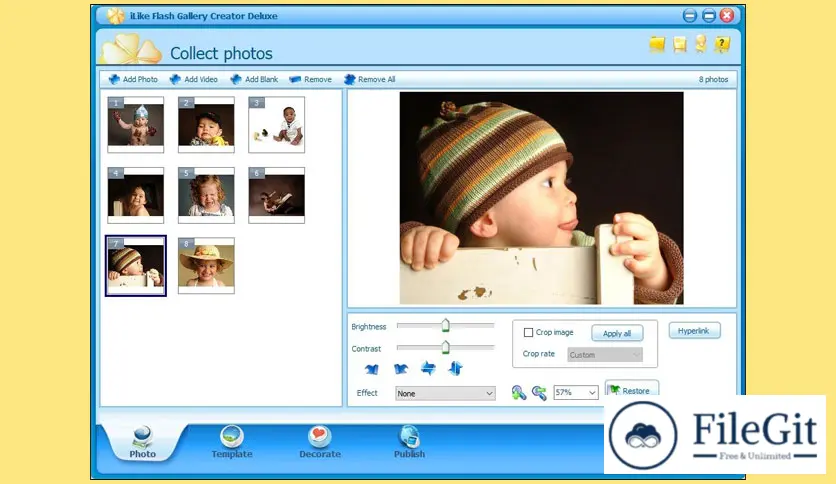Image resolution: width=836 pixels, height=484 pixels.
Task: Flip photo vertically with arrows icon
Action: pos(456,368)
